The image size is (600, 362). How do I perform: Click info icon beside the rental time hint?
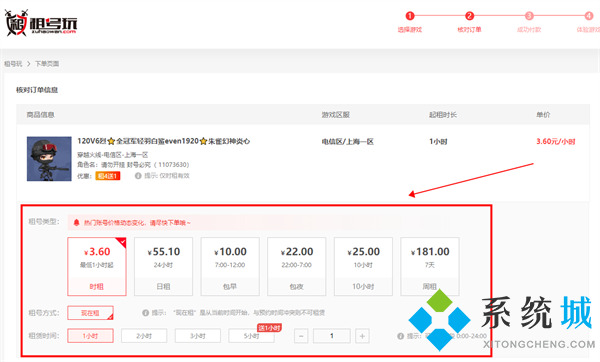tap(401, 336)
